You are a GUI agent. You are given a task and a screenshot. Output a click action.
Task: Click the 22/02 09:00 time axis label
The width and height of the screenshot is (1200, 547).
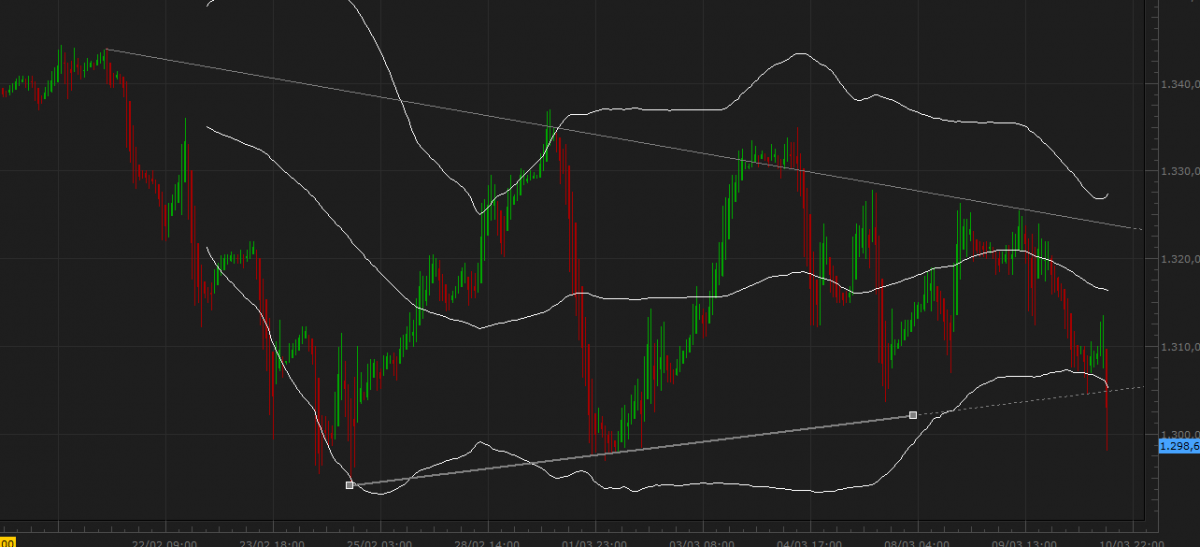165,541
